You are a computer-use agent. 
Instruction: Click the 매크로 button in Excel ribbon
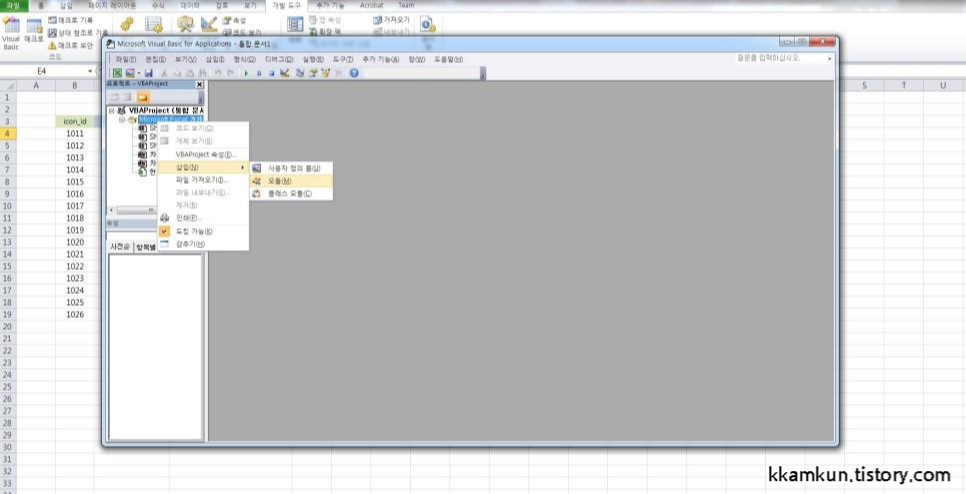(x=34, y=31)
